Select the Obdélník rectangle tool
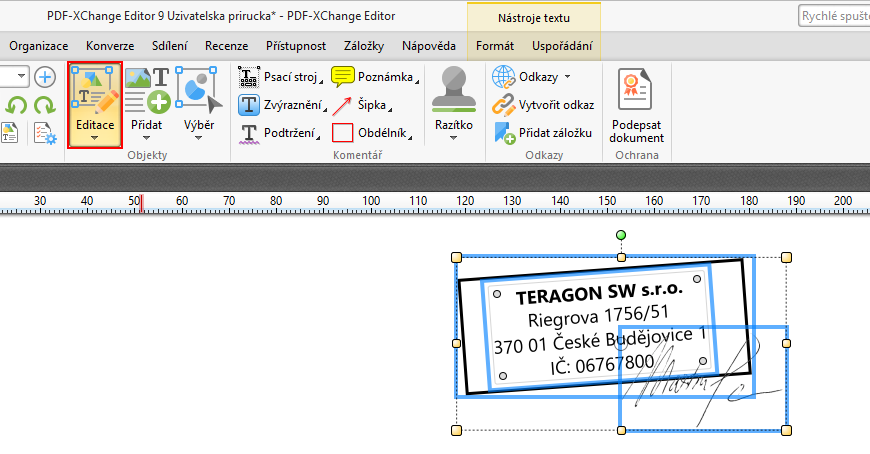870x454 pixels. [372, 133]
